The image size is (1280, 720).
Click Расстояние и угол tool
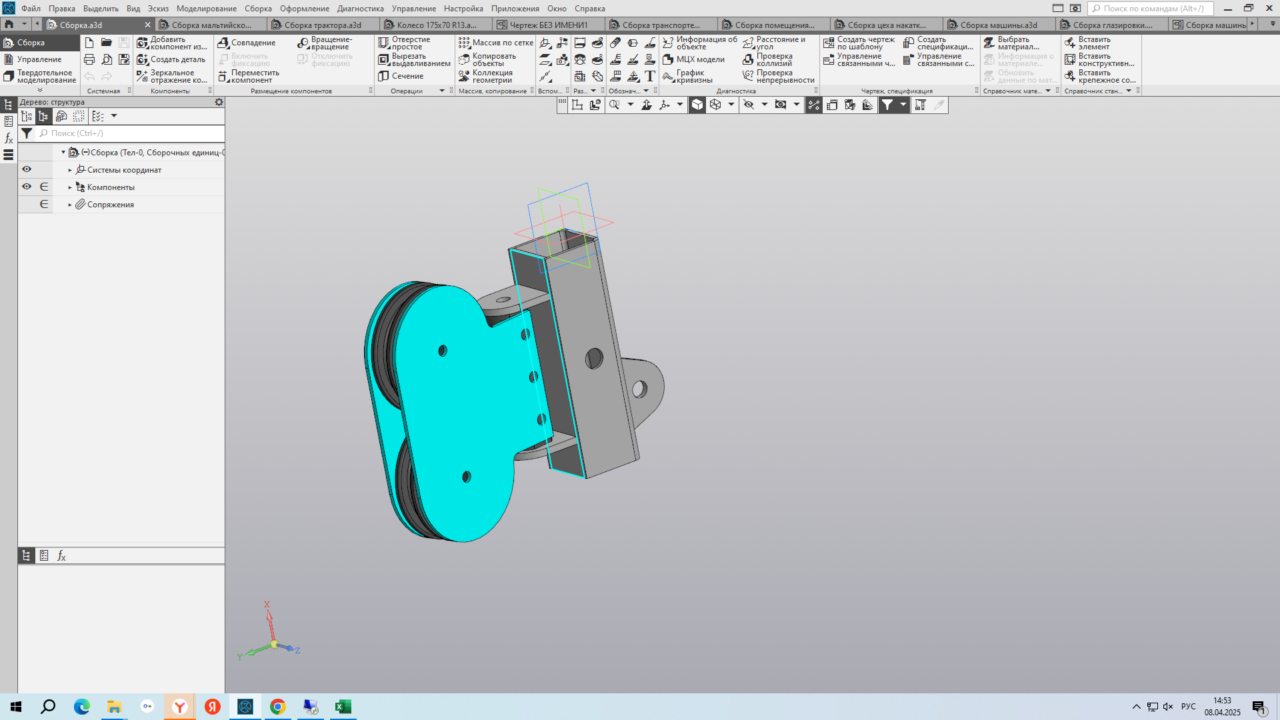point(773,43)
